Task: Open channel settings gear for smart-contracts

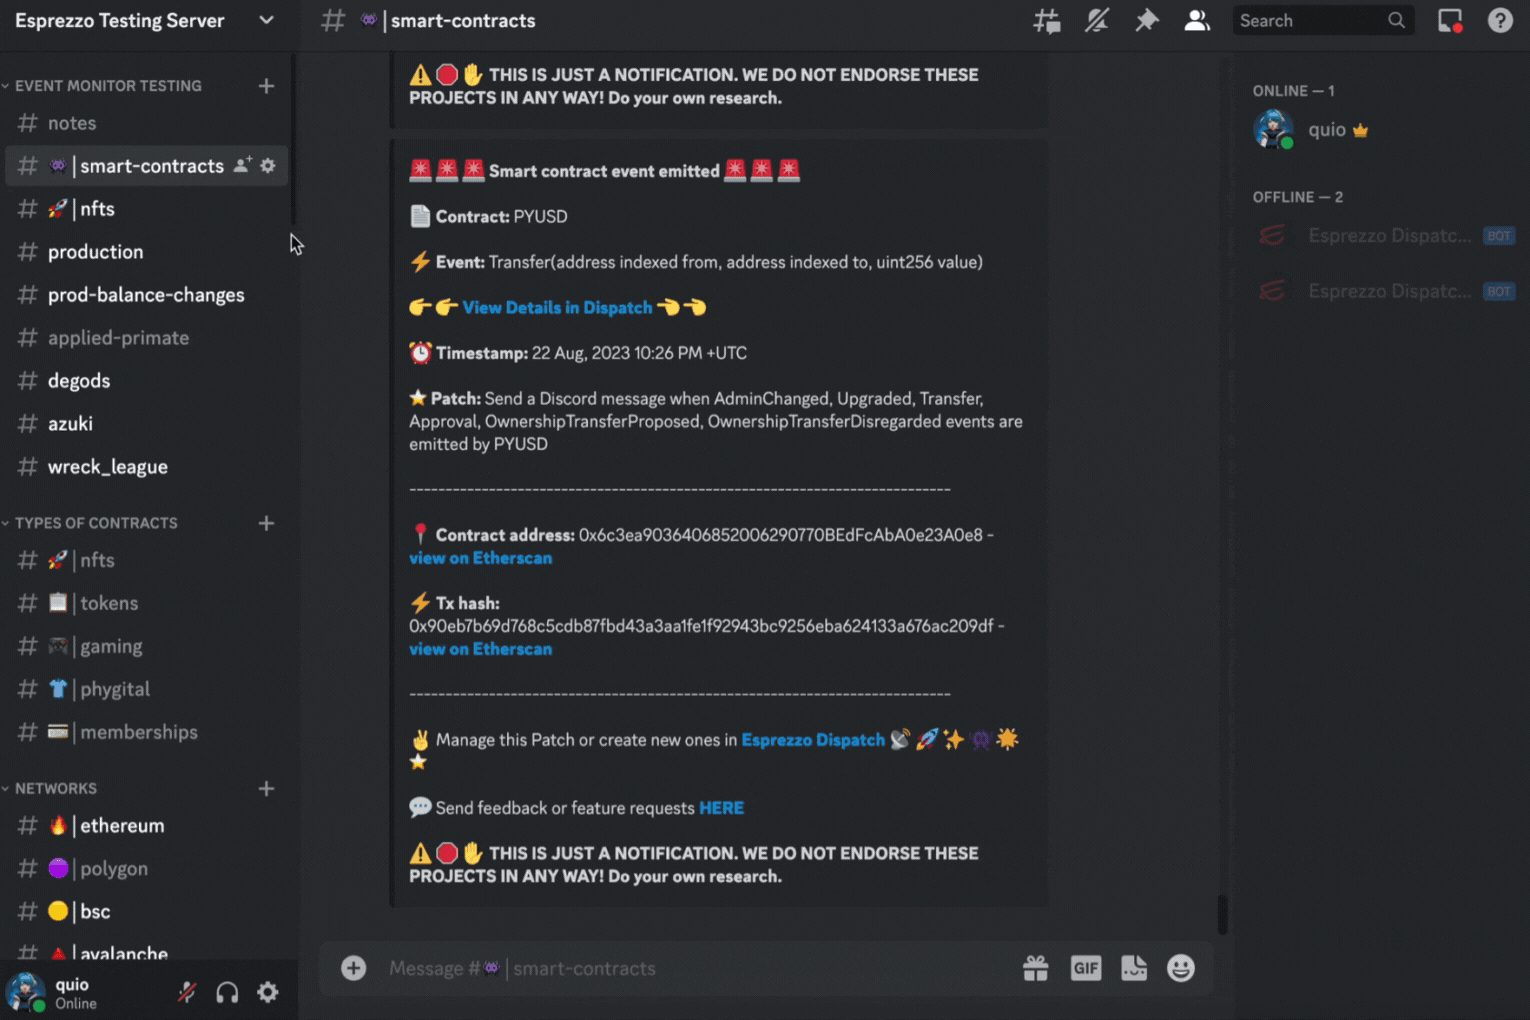Action: [268, 166]
